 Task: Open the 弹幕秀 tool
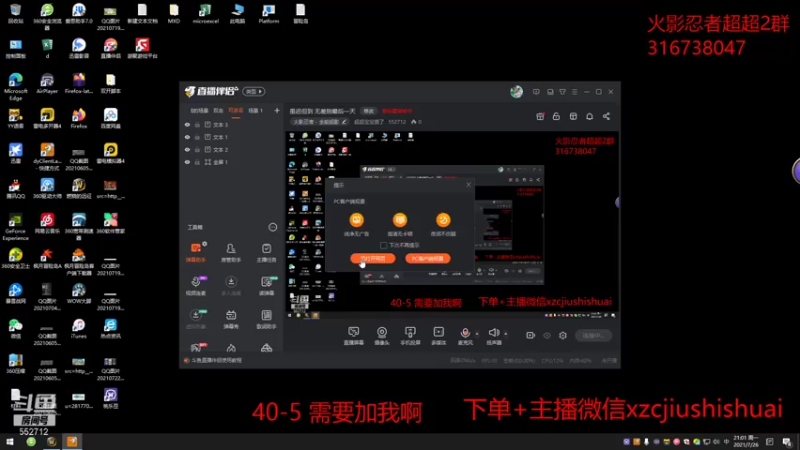(231, 319)
